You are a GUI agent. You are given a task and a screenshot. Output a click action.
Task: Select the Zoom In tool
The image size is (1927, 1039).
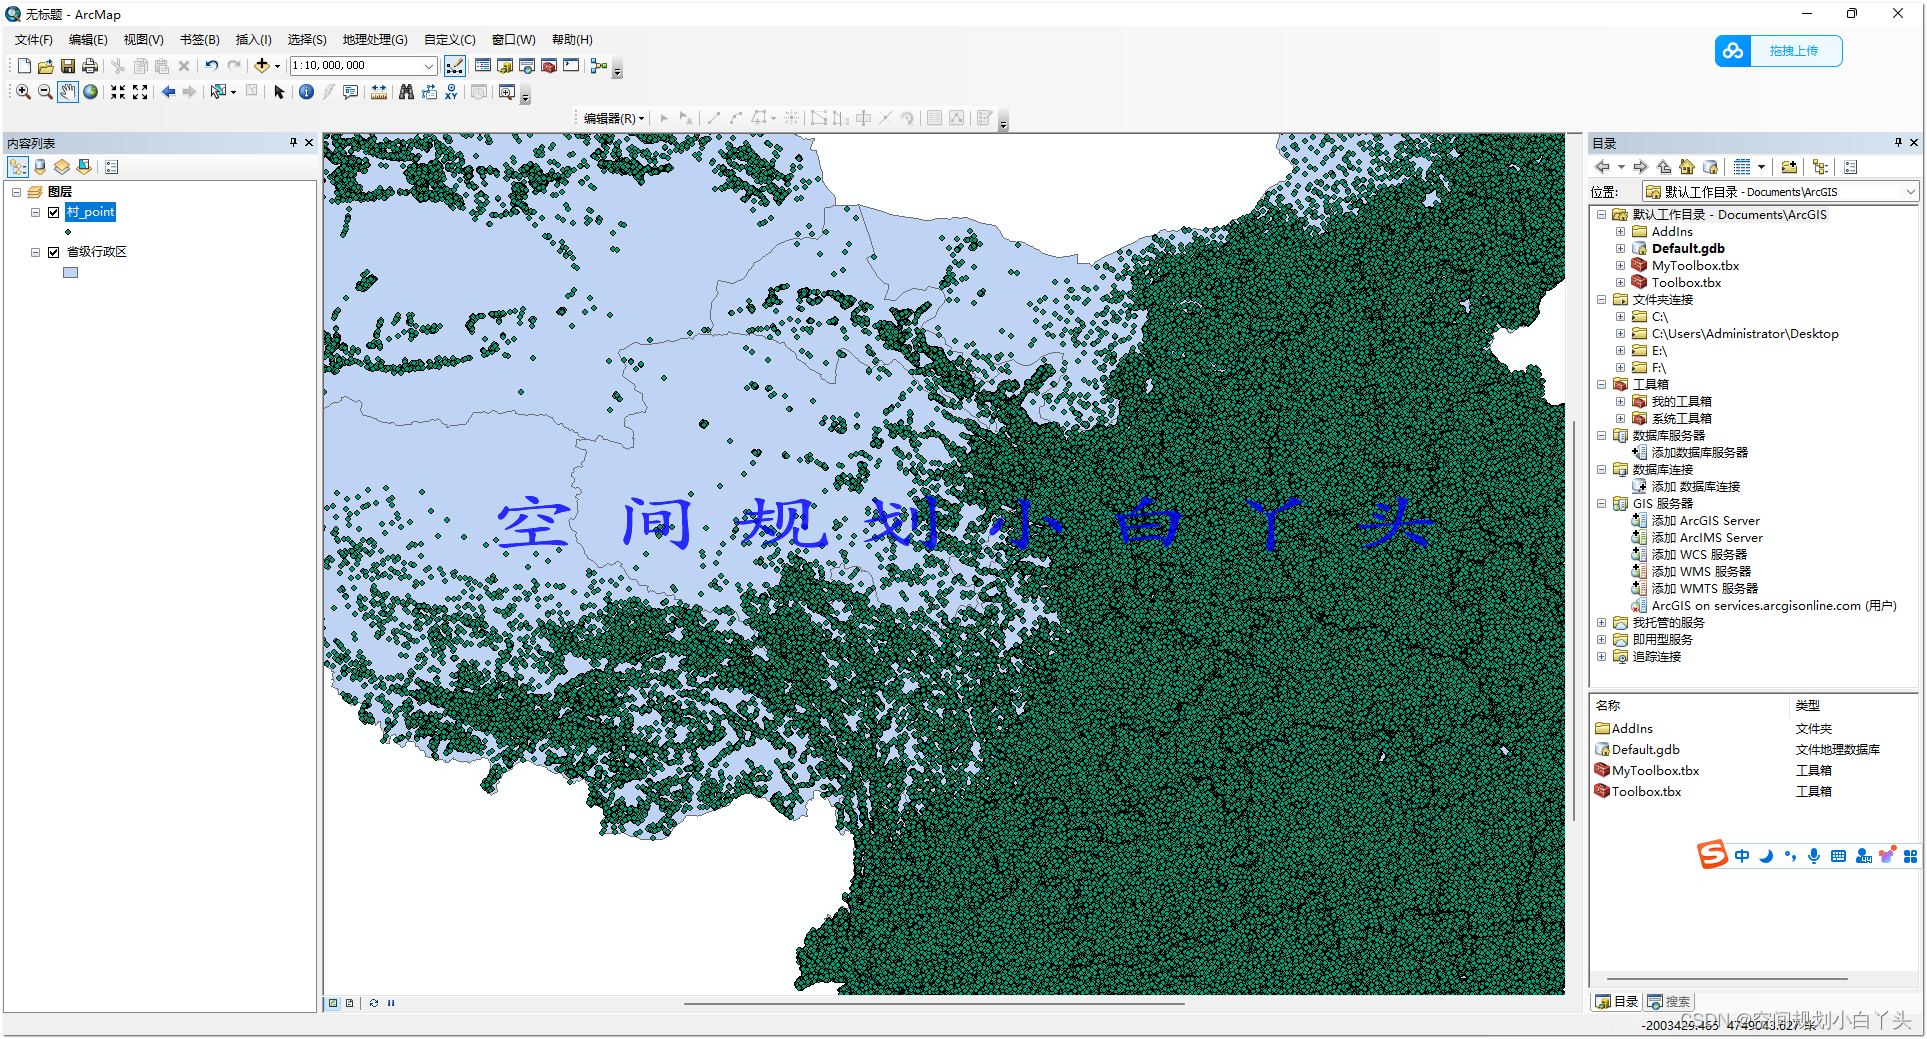(23, 92)
